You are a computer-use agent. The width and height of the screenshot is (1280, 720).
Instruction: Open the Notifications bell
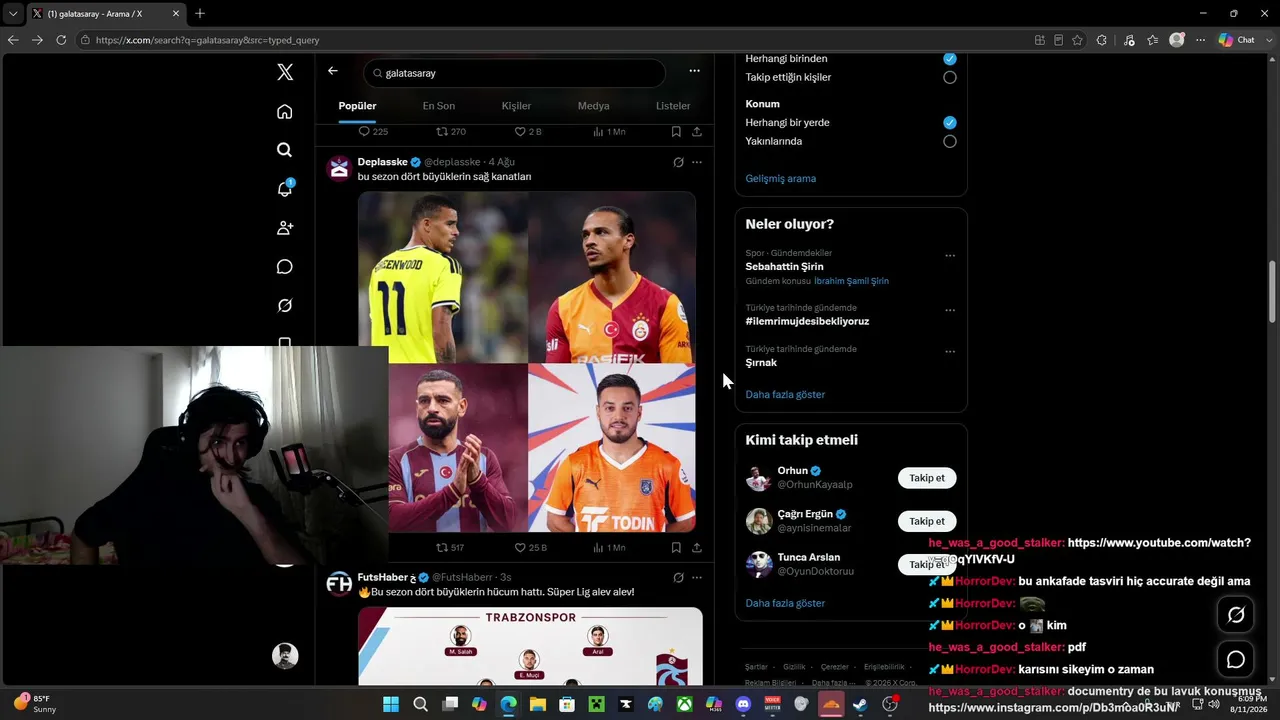point(285,189)
